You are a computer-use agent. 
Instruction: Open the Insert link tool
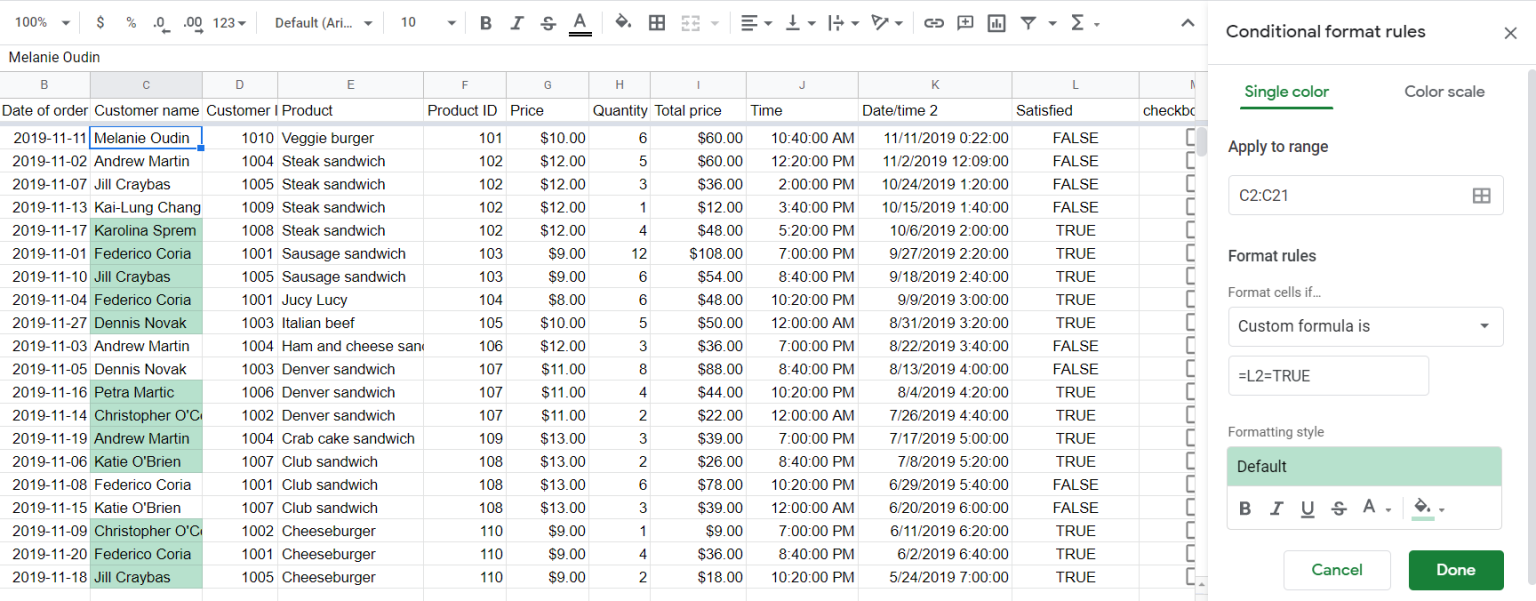point(933,22)
